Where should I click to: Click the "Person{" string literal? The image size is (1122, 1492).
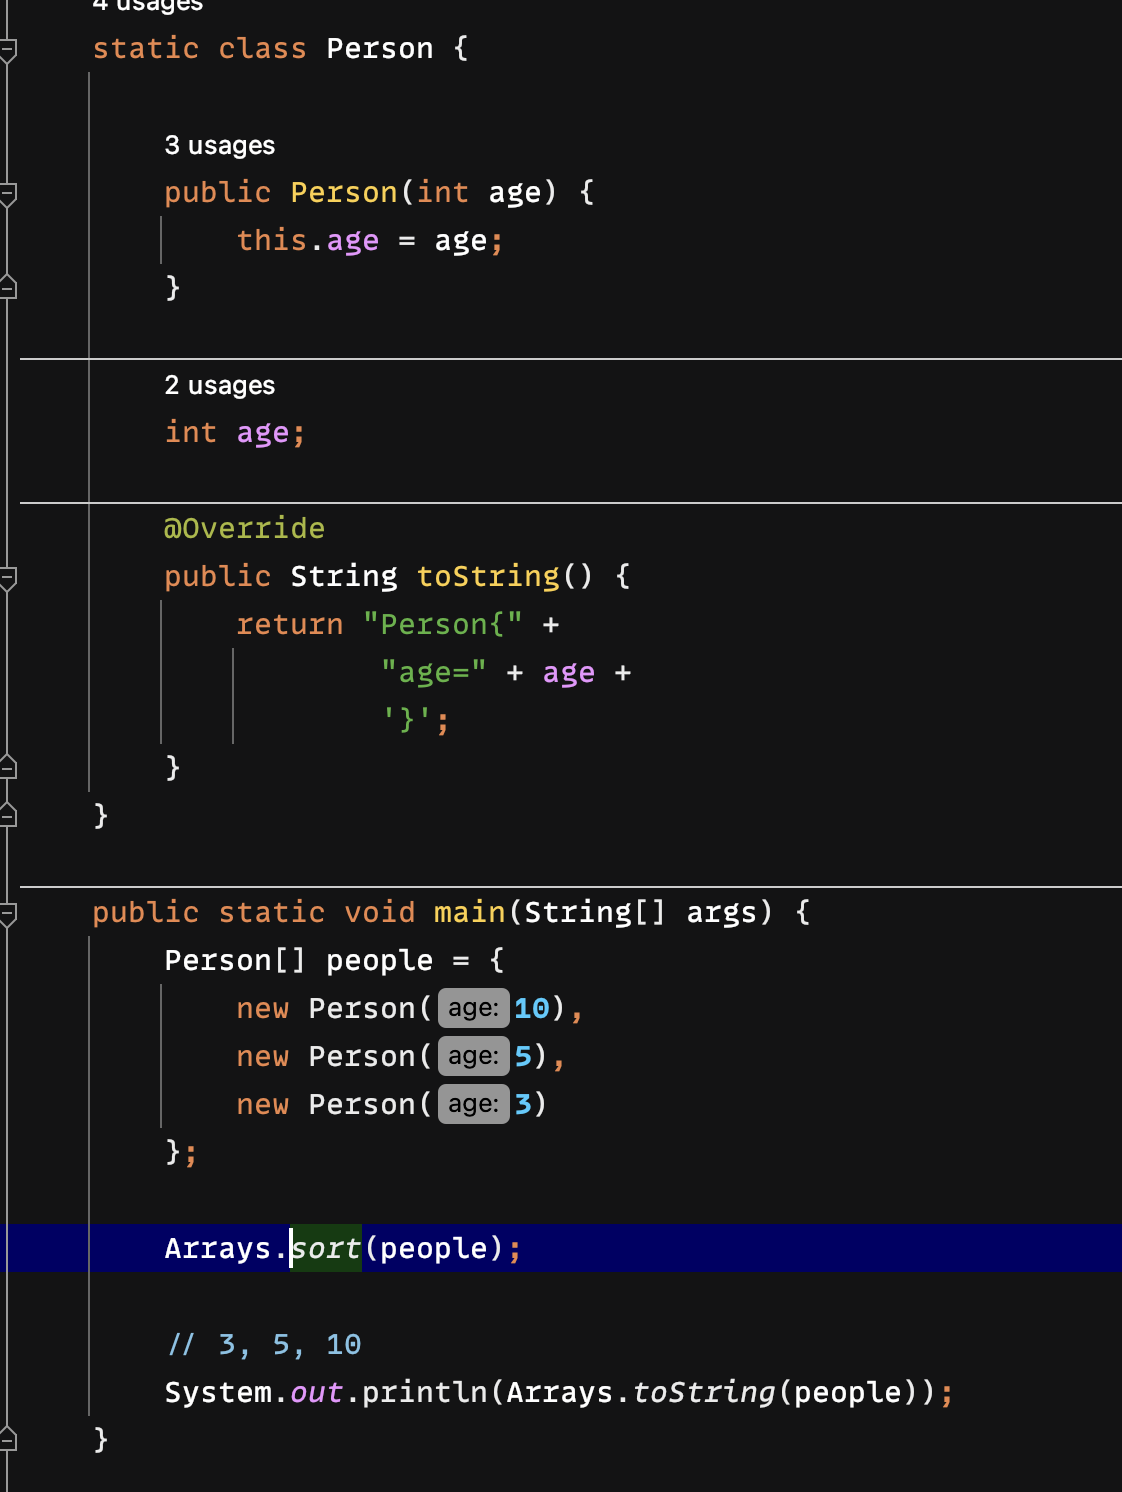point(442,624)
